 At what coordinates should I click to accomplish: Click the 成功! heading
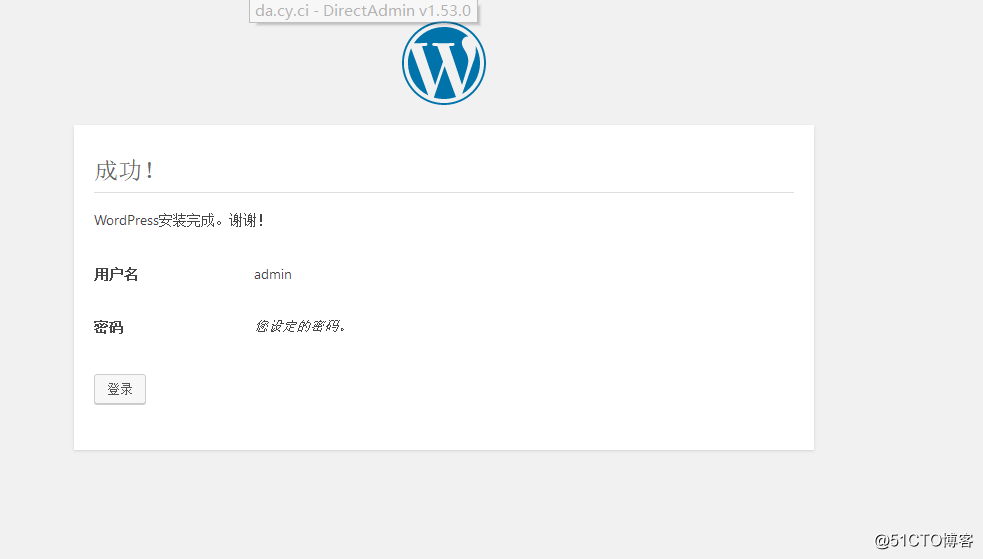[124, 170]
